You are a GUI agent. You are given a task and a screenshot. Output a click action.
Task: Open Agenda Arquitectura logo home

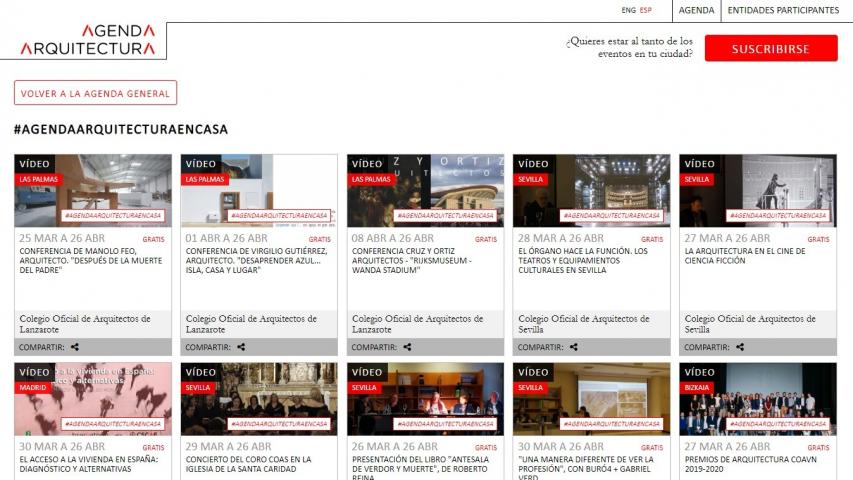(88, 40)
